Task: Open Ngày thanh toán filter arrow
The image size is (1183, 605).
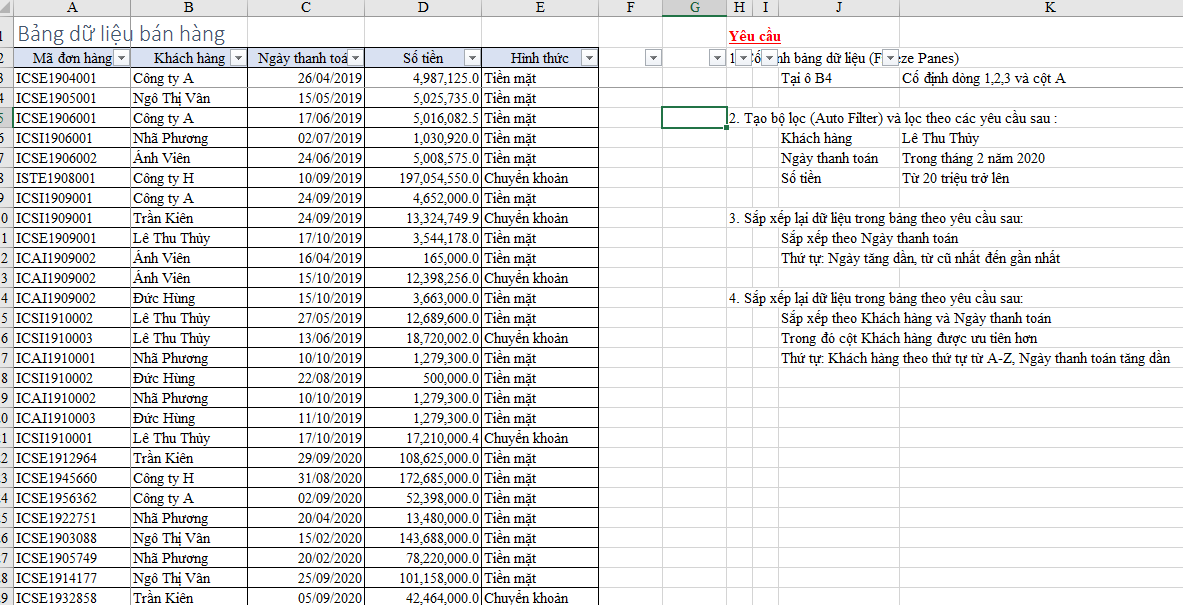Action: click(x=355, y=58)
